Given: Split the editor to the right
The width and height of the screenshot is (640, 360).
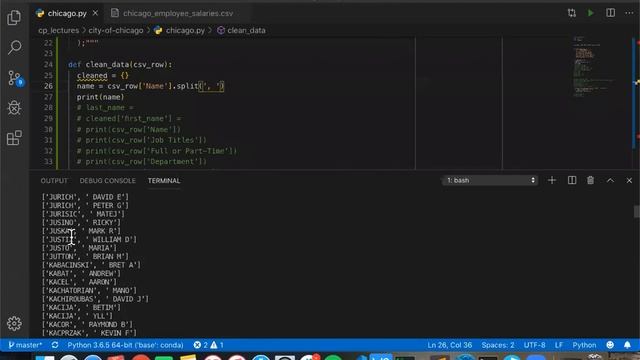Looking at the screenshot, I should [610, 13].
